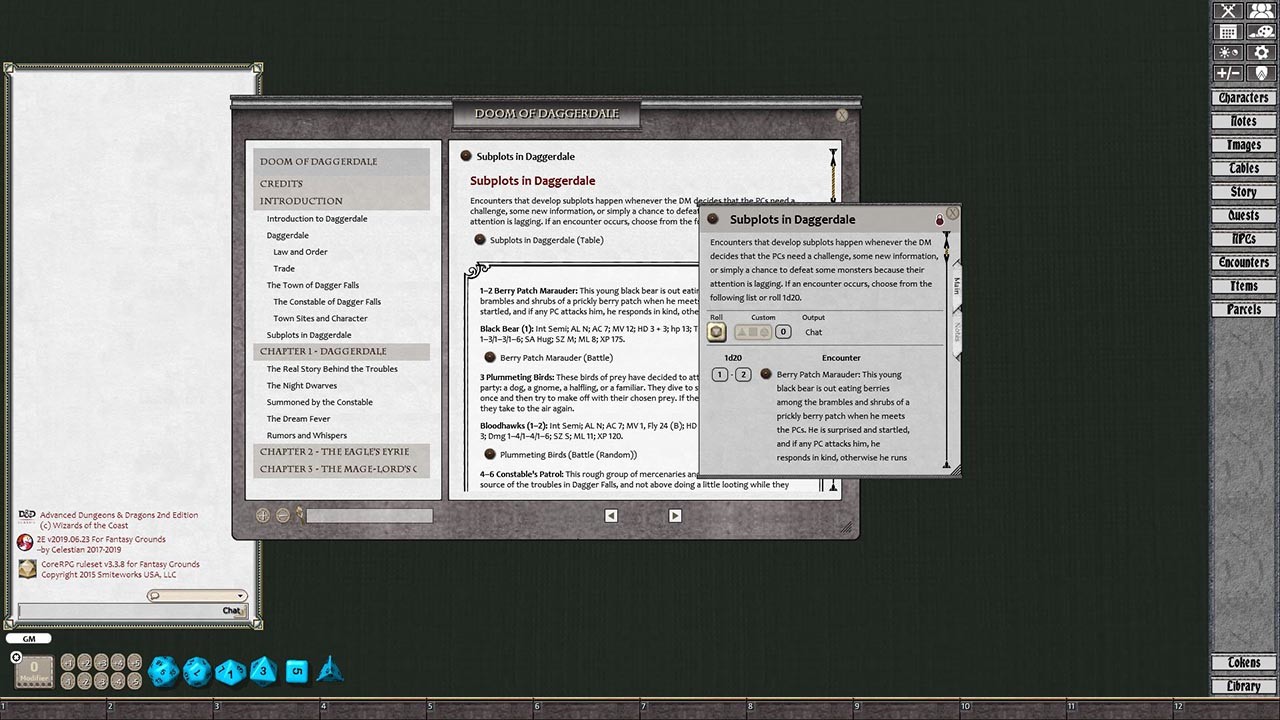Open the Effects sun icon
Image resolution: width=1280 pixels, height=720 pixels.
1227,52
